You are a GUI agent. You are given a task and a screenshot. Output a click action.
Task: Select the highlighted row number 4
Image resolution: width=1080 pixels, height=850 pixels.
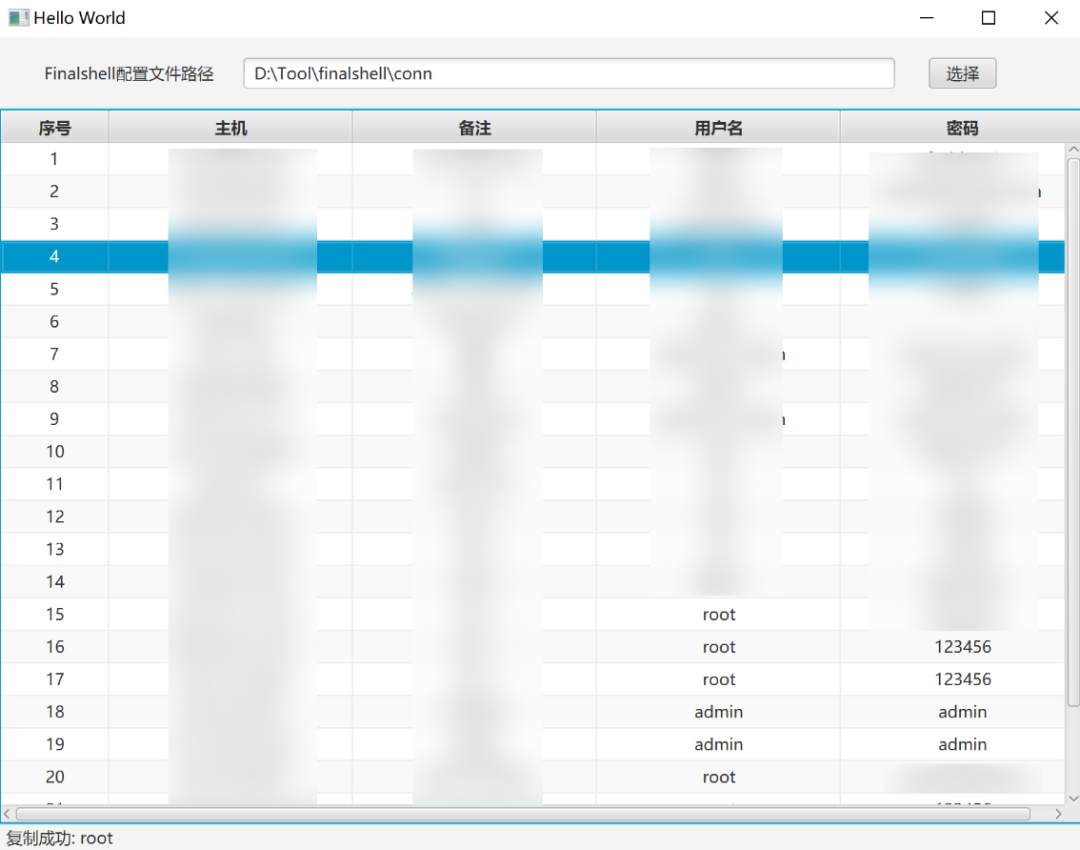55,257
